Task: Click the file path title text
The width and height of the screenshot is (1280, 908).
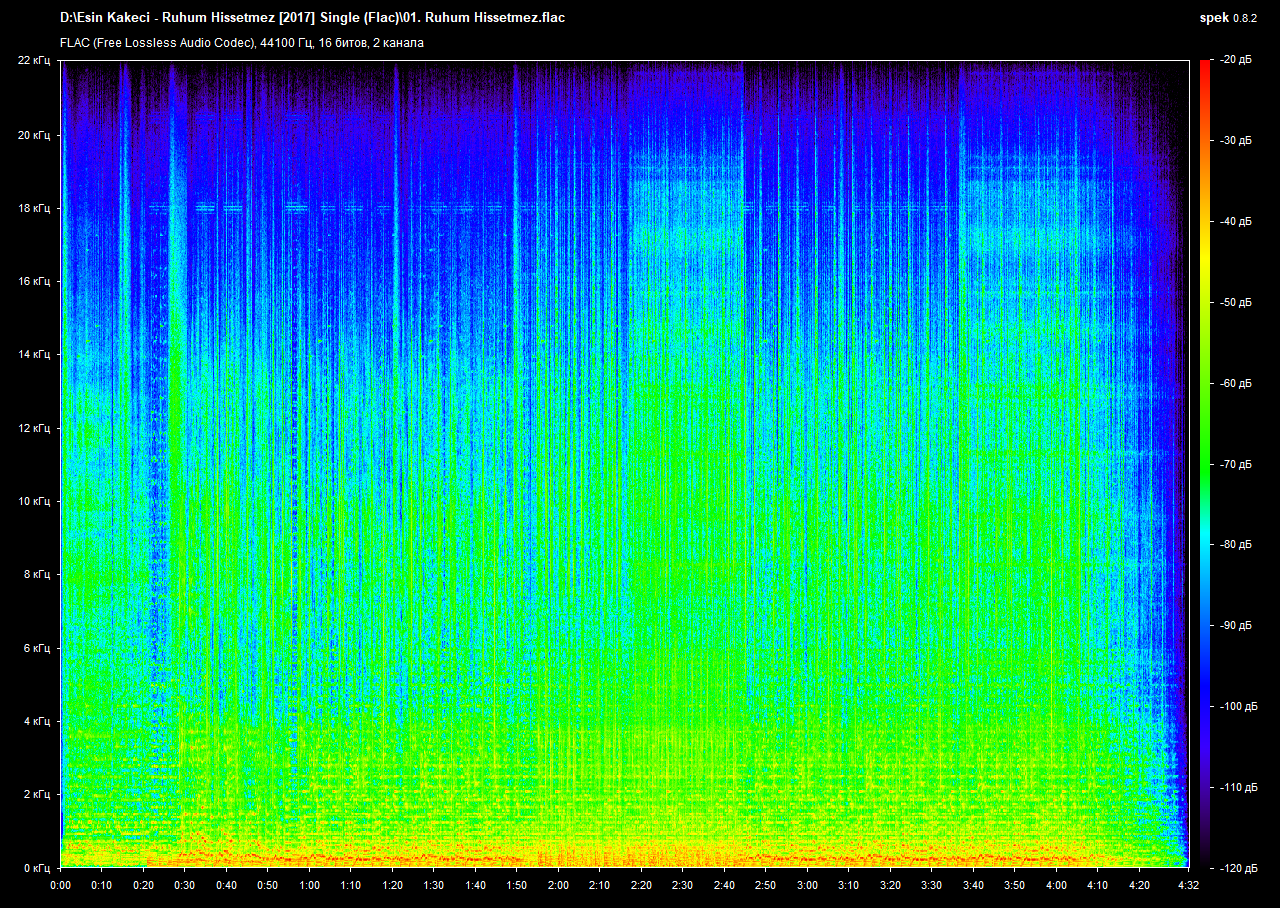Action: (x=312, y=18)
